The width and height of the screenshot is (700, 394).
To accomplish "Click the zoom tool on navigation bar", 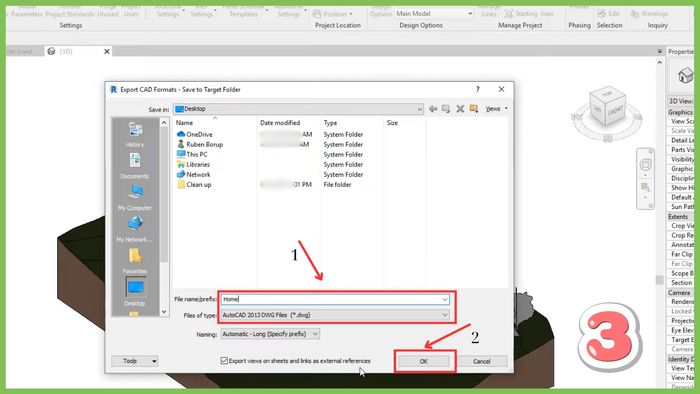I will (x=646, y=187).
